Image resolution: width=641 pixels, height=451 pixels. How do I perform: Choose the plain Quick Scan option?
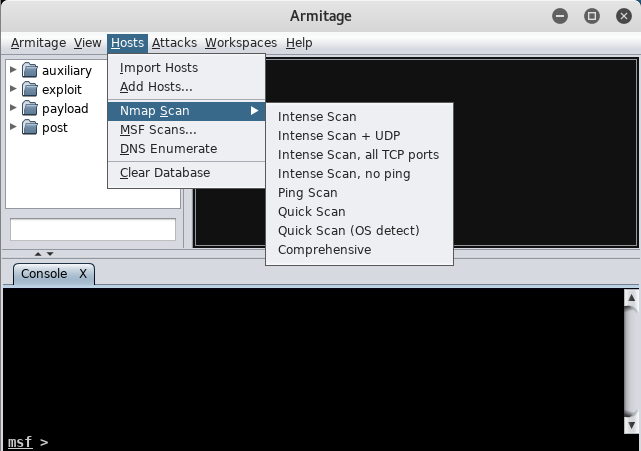(359, 212)
